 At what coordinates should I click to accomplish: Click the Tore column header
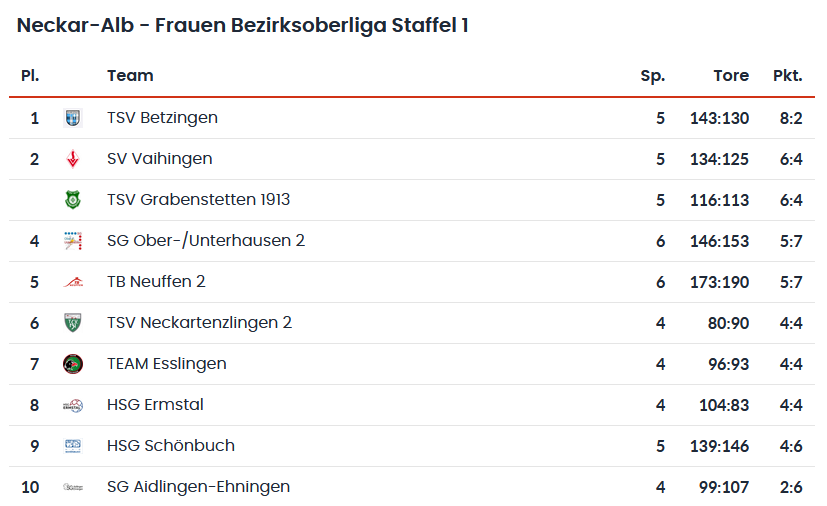[x=731, y=76]
